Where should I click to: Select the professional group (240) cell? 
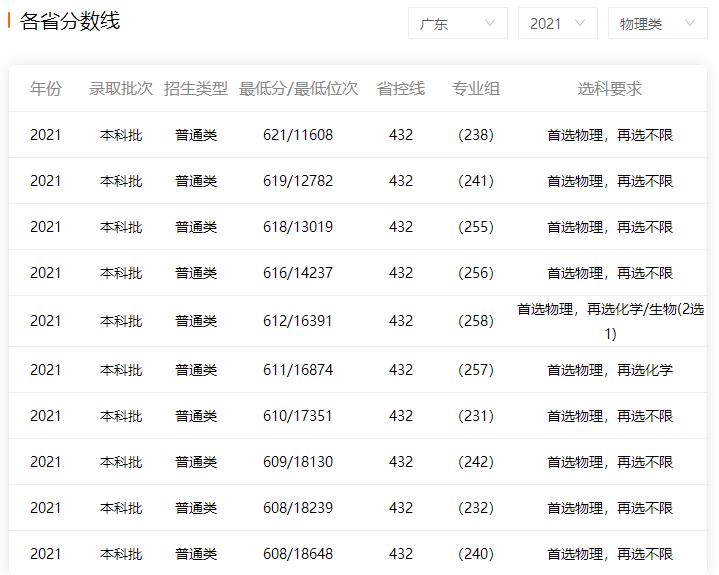pos(476,554)
